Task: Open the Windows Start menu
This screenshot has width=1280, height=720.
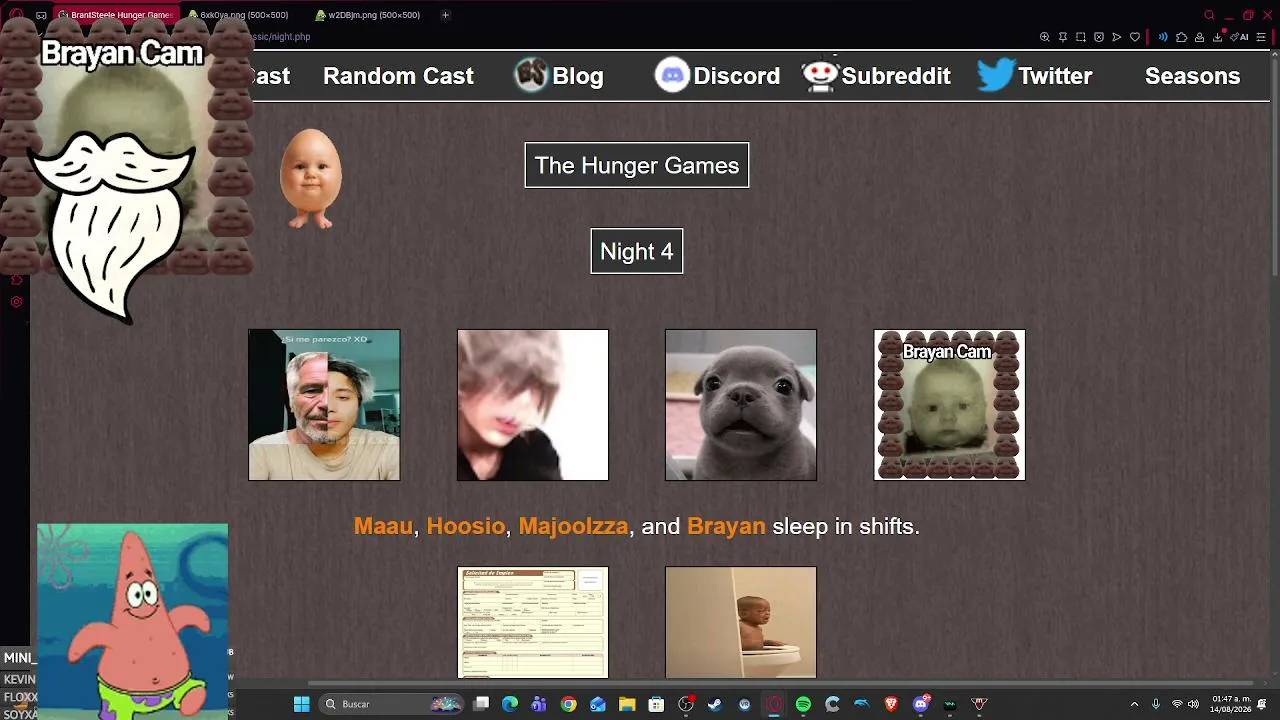Action: point(301,704)
